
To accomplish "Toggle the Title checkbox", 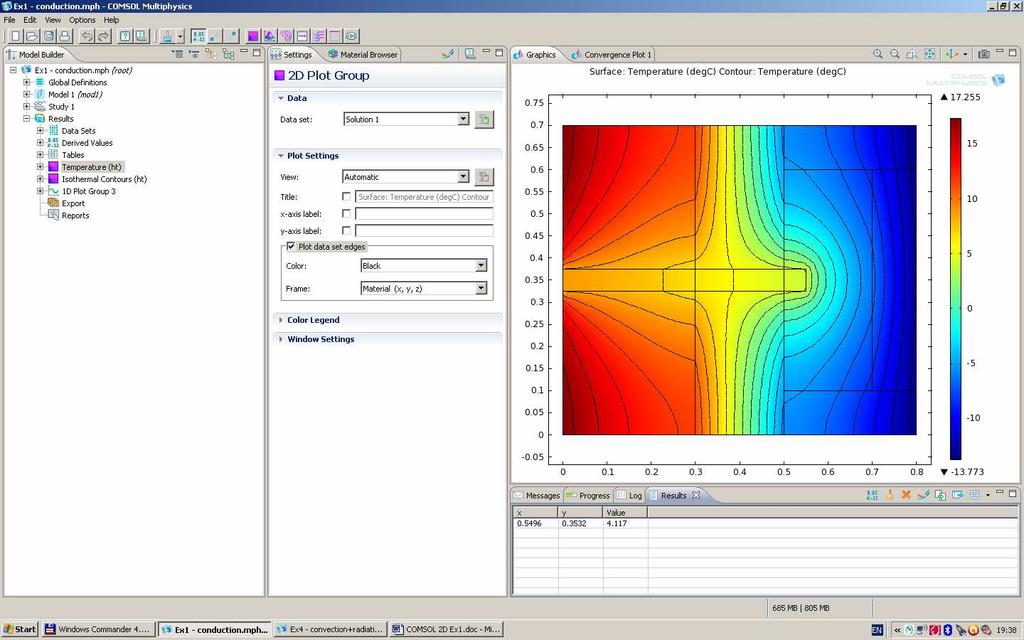I will [x=346, y=197].
